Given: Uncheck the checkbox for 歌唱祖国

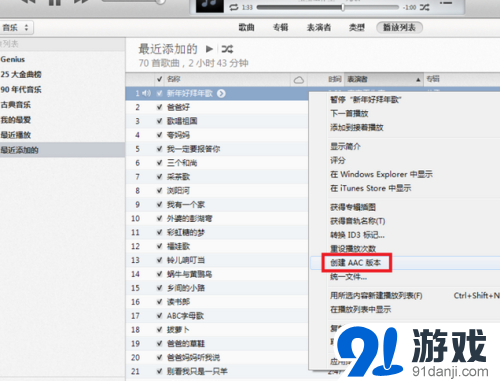Looking at the screenshot, I should click(x=160, y=121).
